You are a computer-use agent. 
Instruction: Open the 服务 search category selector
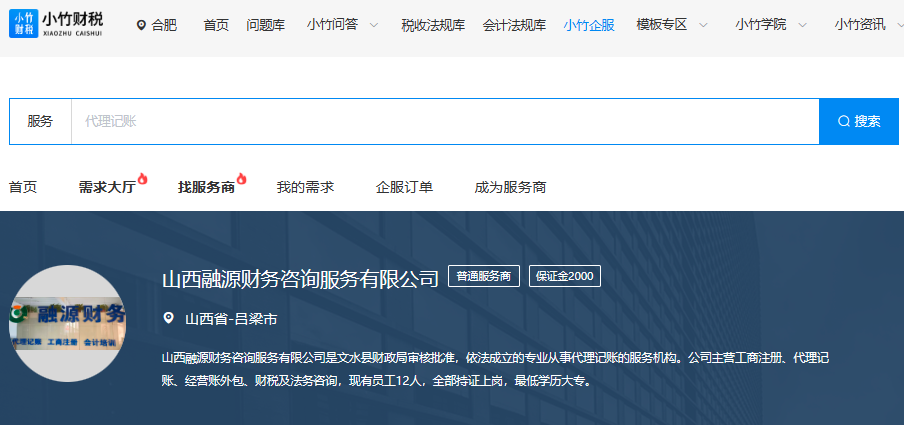point(40,121)
